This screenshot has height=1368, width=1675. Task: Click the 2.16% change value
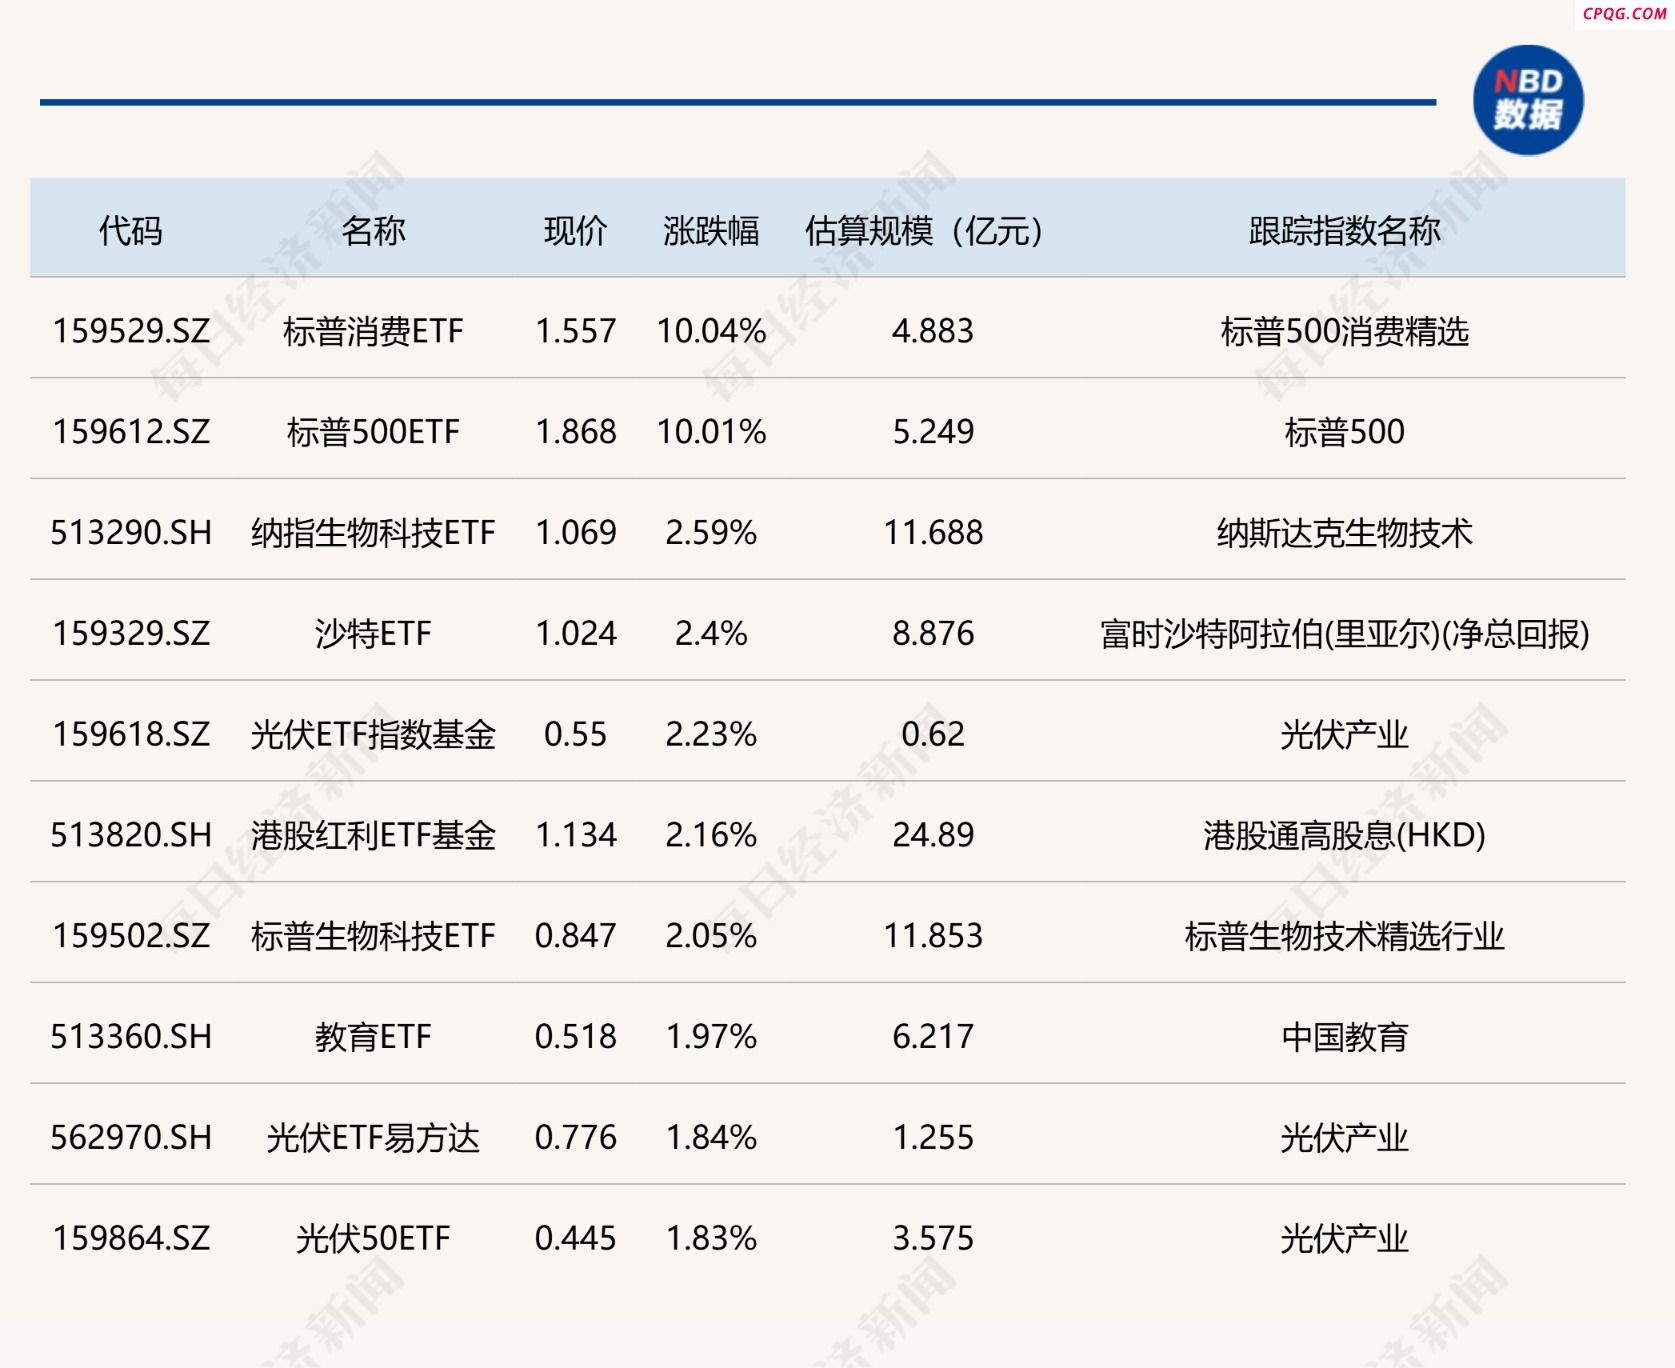tap(711, 835)
